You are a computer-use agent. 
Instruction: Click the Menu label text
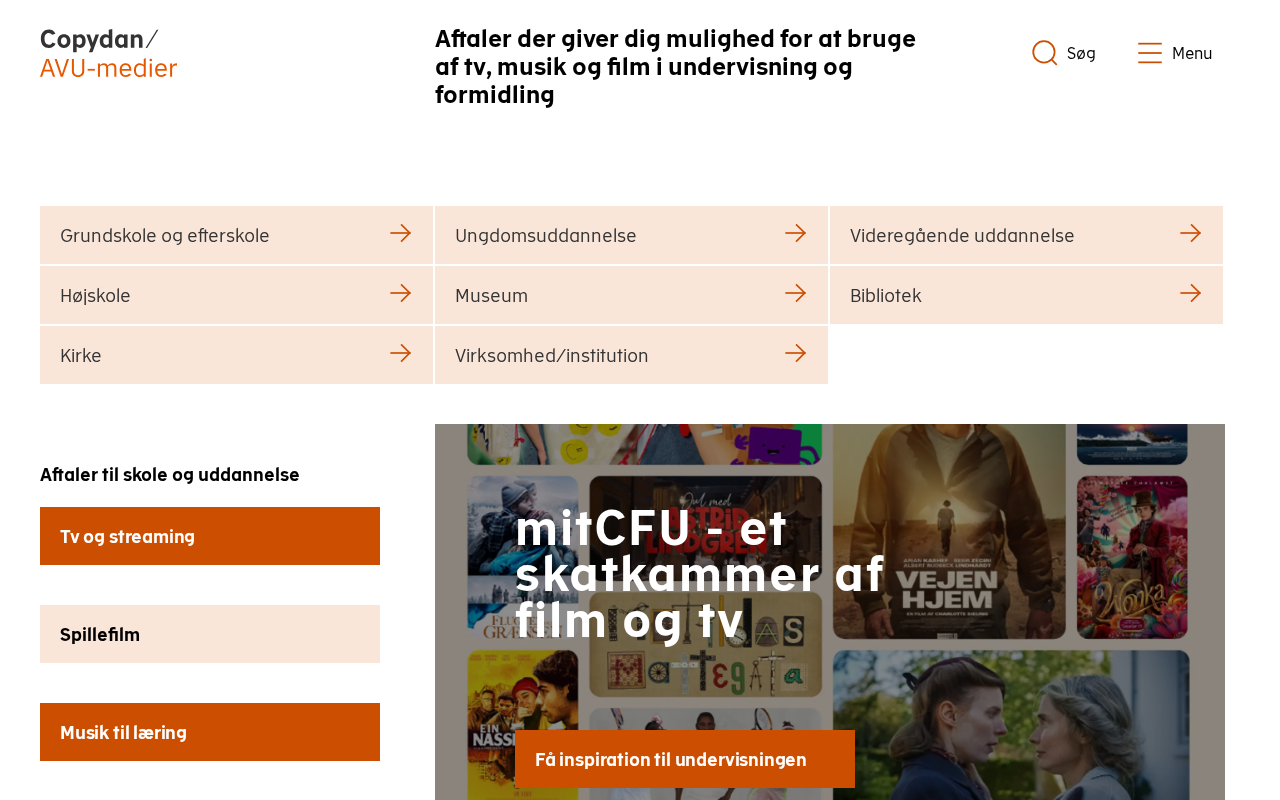(x=1192, y=53)
